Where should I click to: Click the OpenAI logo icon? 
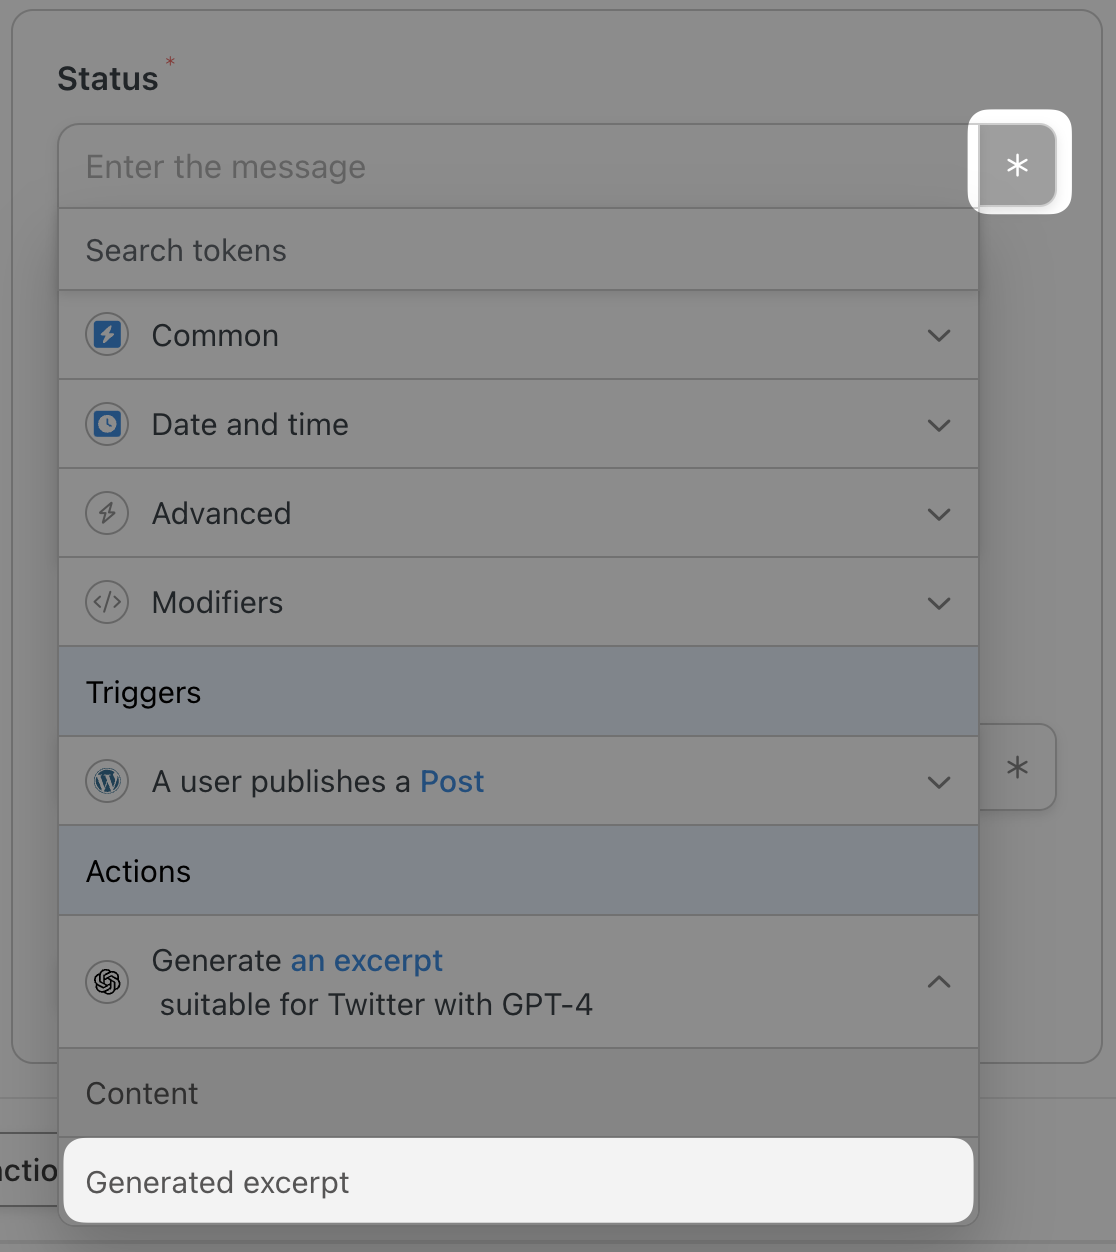point(107,981)
